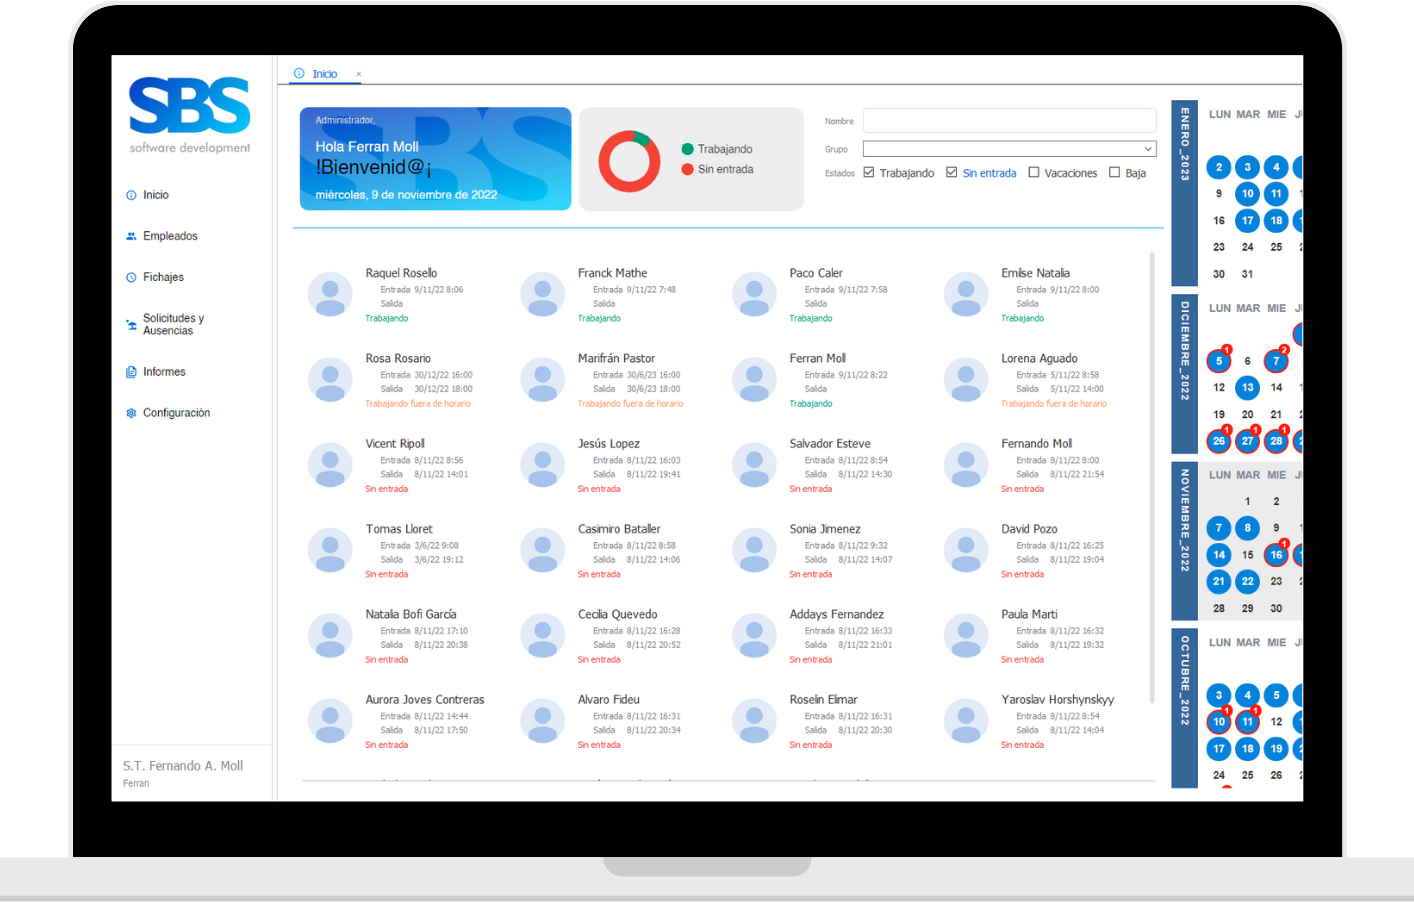Open Solicitudes y Ausencias from sidebar
Image resolution: width=1414 pixels, height=902 pixels.
[x=173, y=324]
